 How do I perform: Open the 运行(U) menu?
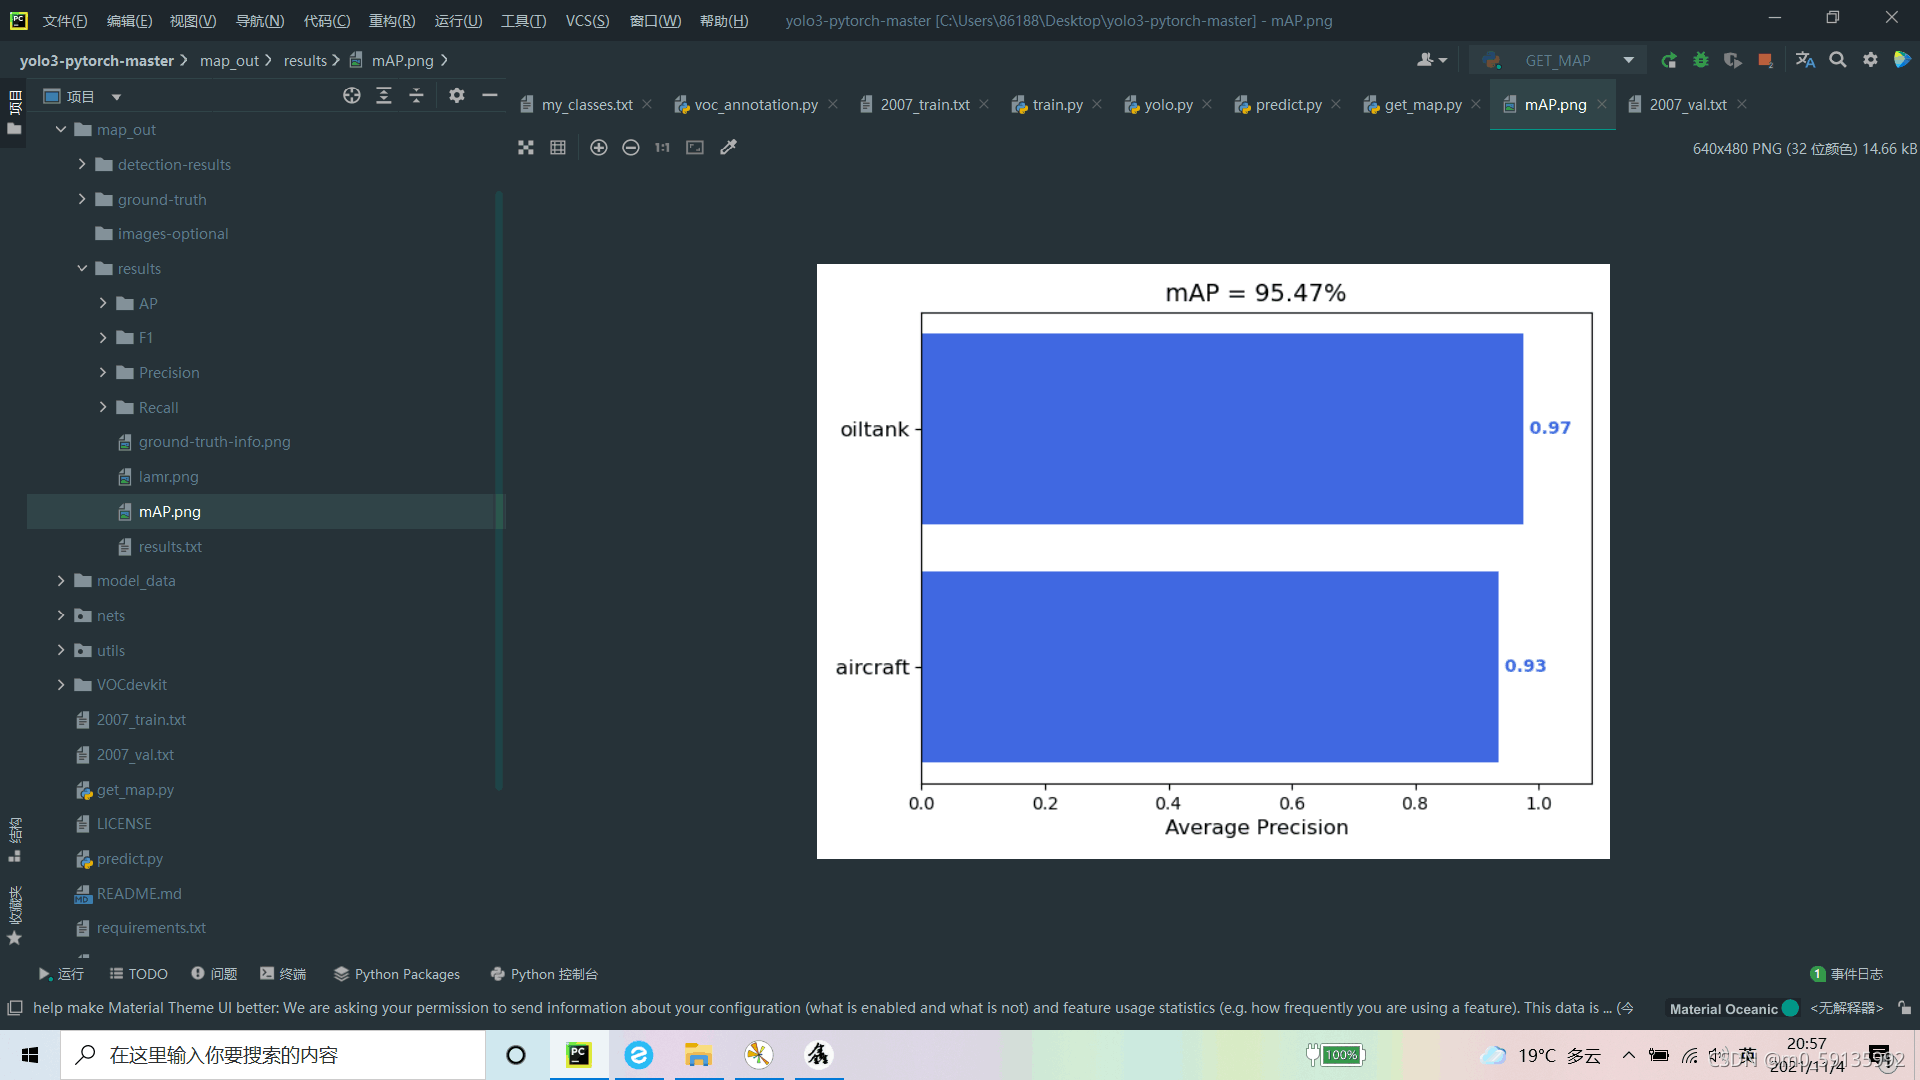click(x=458, y=21)
